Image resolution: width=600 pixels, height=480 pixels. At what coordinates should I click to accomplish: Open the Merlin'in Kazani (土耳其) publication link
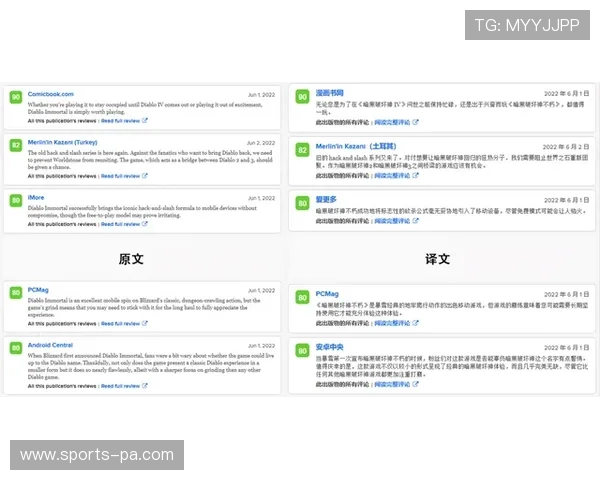[356, 146]
